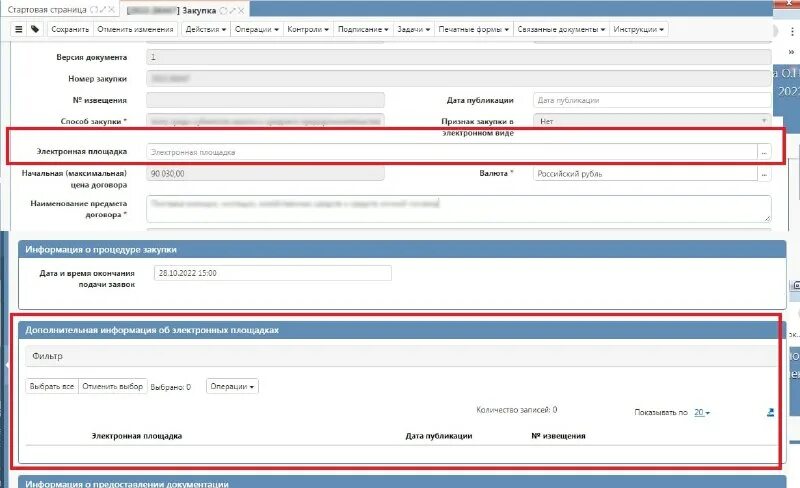The height and width of the screenshot is (488, 800).
Task: Open the Операции dropdown in the electronic platforms section
Action: pyautogui.click(x=232, y=386)
